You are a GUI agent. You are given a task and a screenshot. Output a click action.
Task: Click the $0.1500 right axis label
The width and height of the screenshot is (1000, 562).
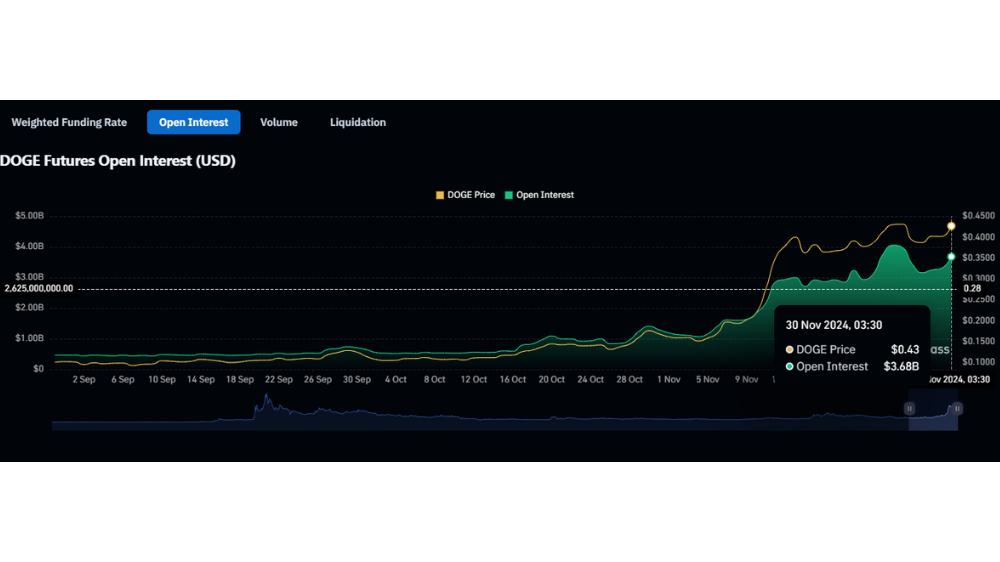[978, 341]
